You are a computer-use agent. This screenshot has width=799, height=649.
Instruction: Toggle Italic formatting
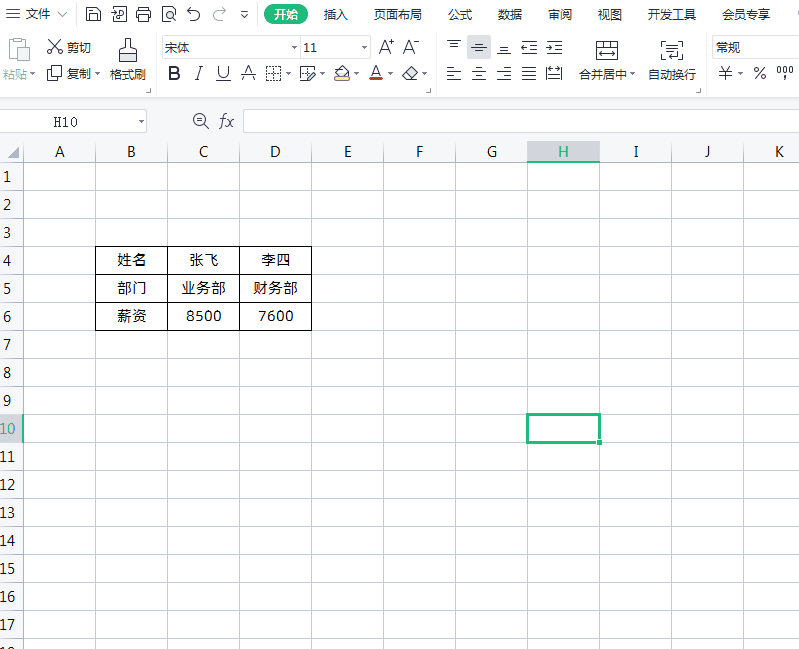tap(199, 74)
